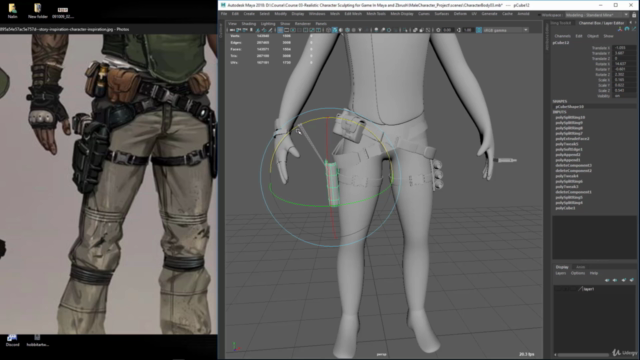640x360 pixels.
Task: Switch to the Channel Box / Layer Editor tab
Action: pos(602,23)
